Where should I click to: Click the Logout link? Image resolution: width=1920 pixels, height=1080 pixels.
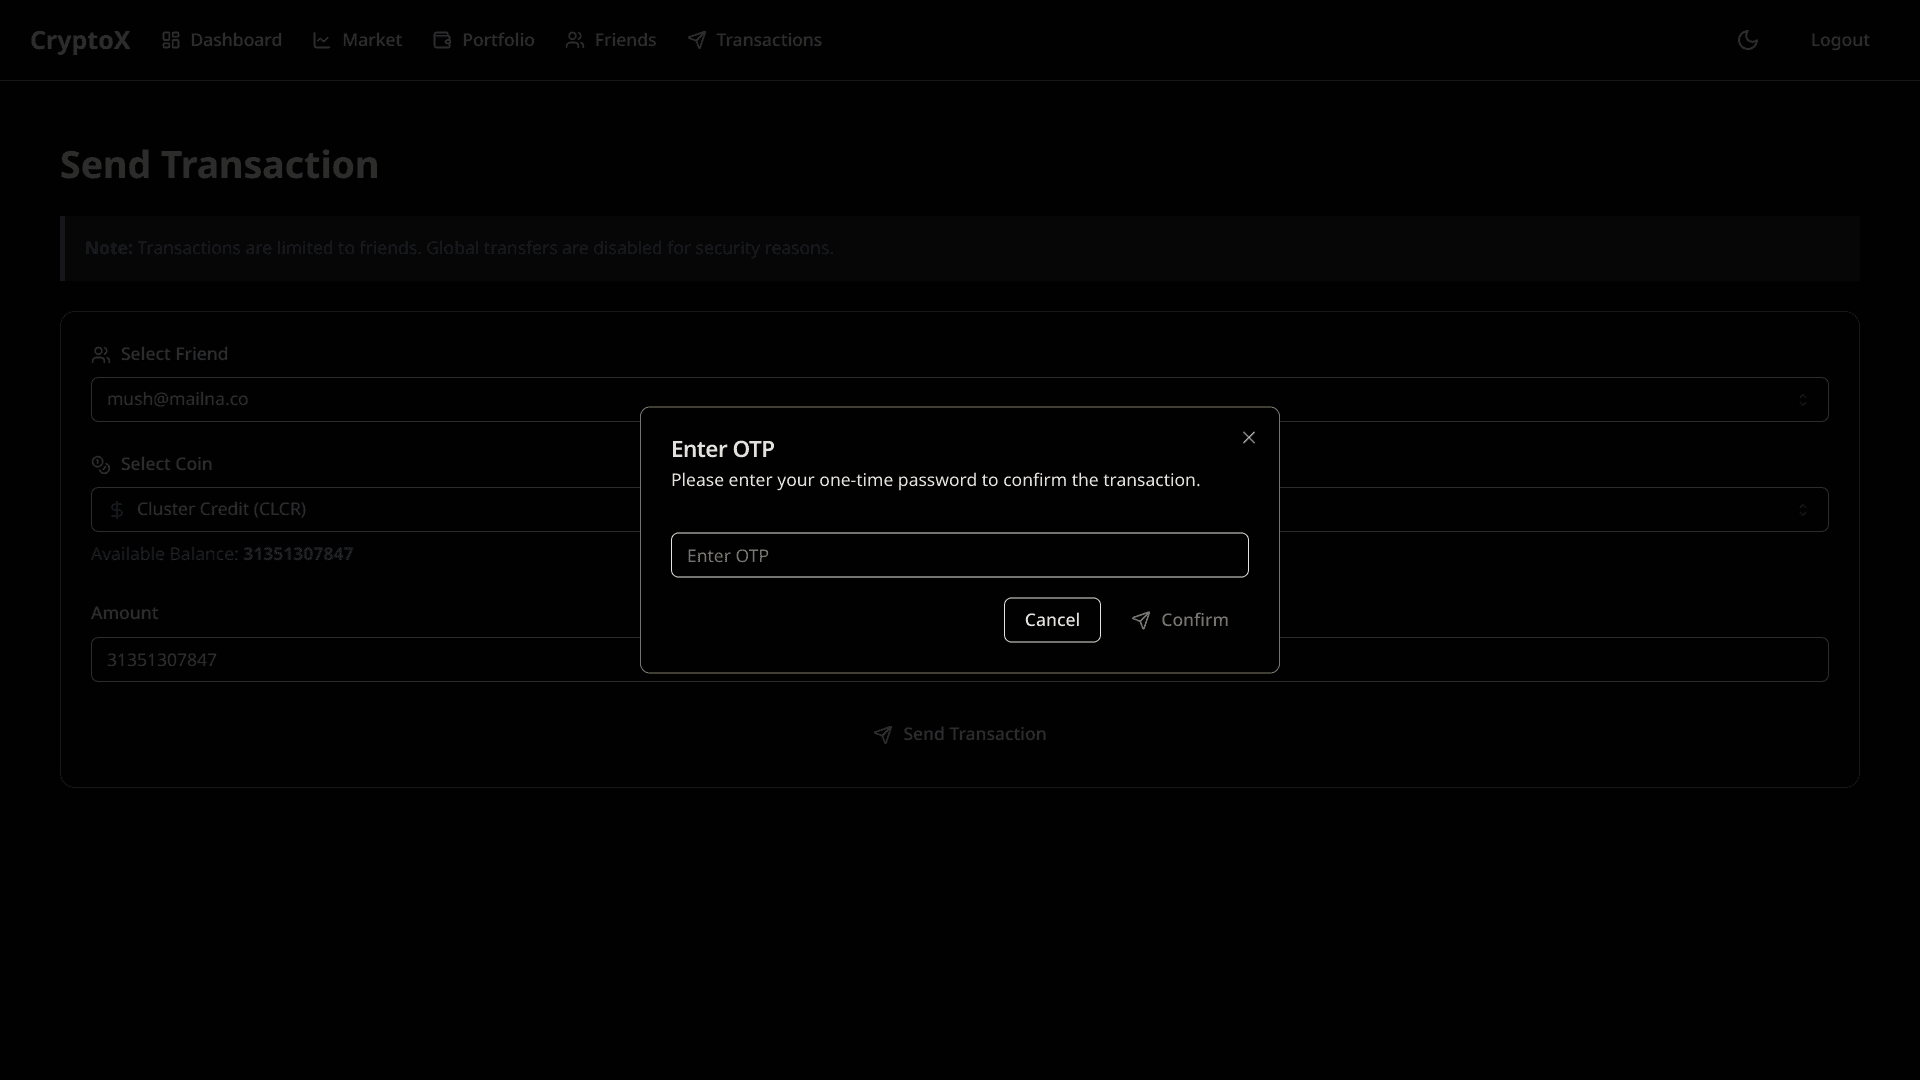coord(1839,40)
